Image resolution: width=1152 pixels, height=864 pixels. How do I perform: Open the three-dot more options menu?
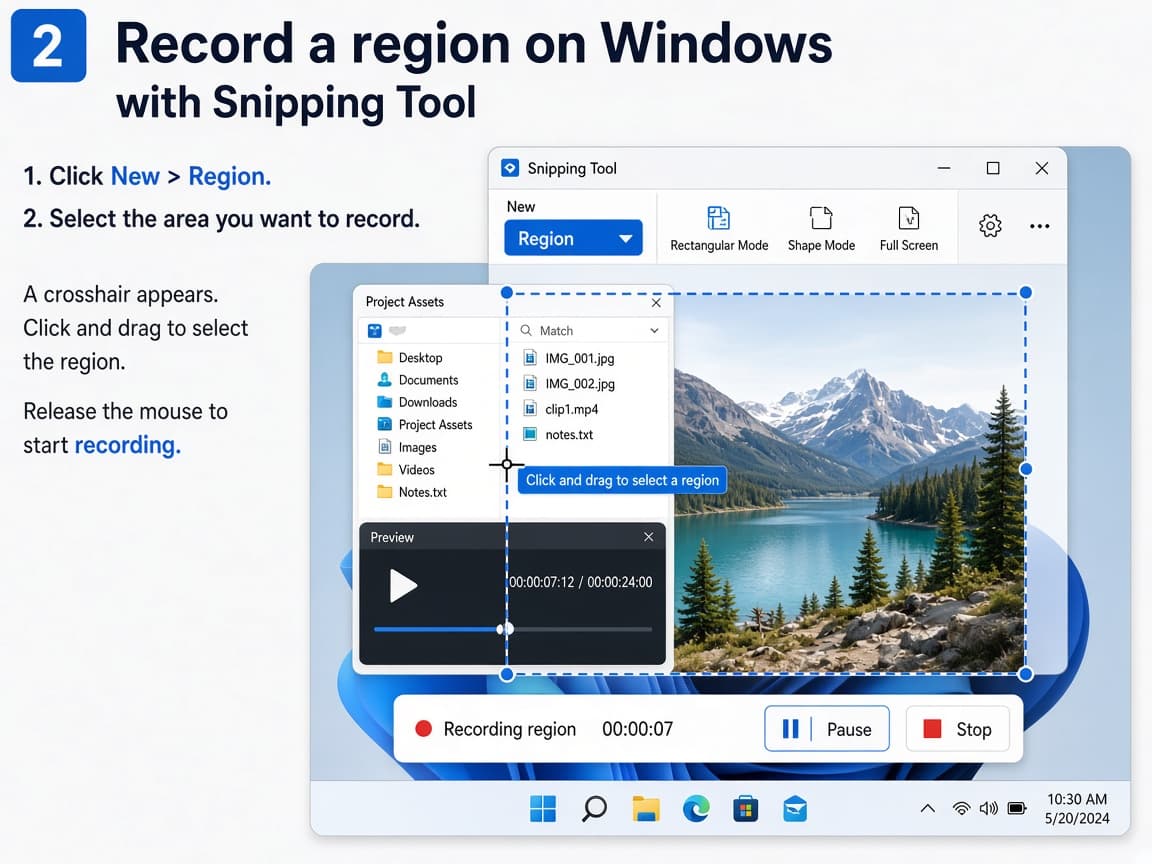click(1040, 226)
